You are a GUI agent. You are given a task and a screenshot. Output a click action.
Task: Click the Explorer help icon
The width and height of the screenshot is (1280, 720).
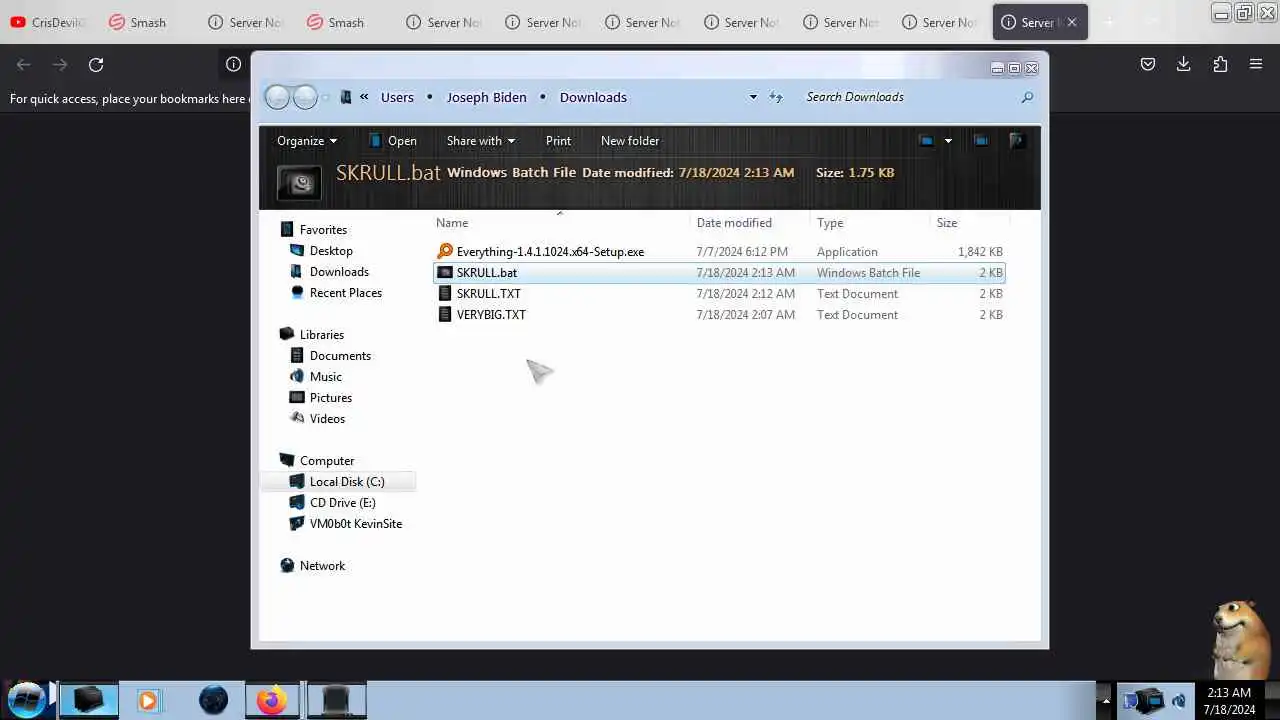click(1017, 141)
